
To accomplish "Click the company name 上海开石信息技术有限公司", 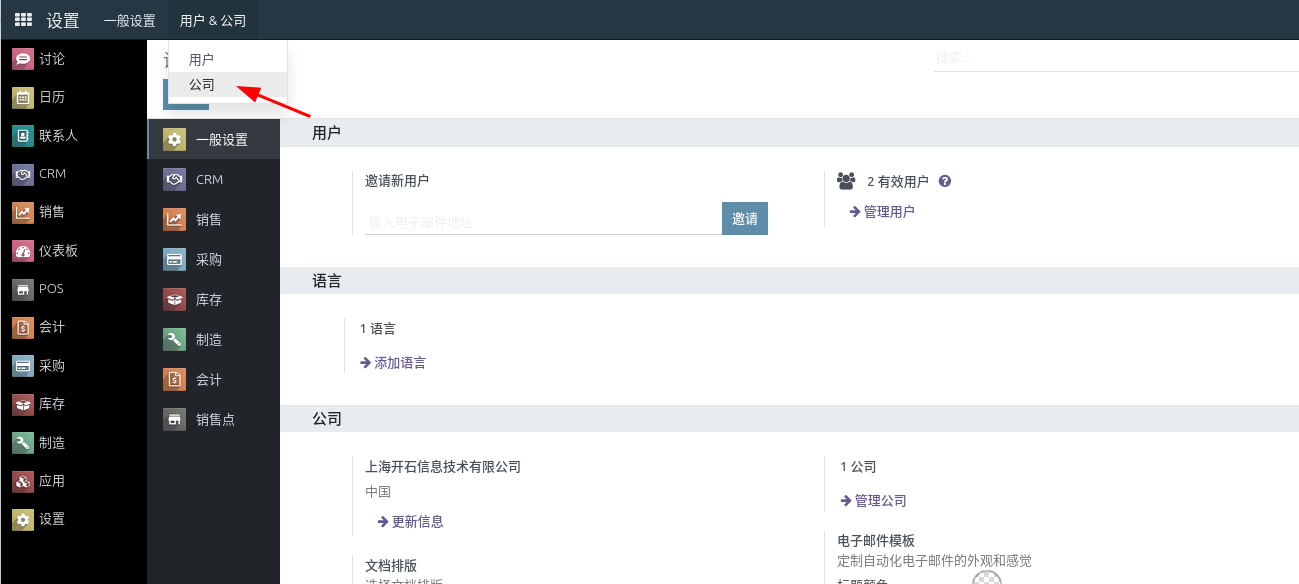I will click(443, 467).
